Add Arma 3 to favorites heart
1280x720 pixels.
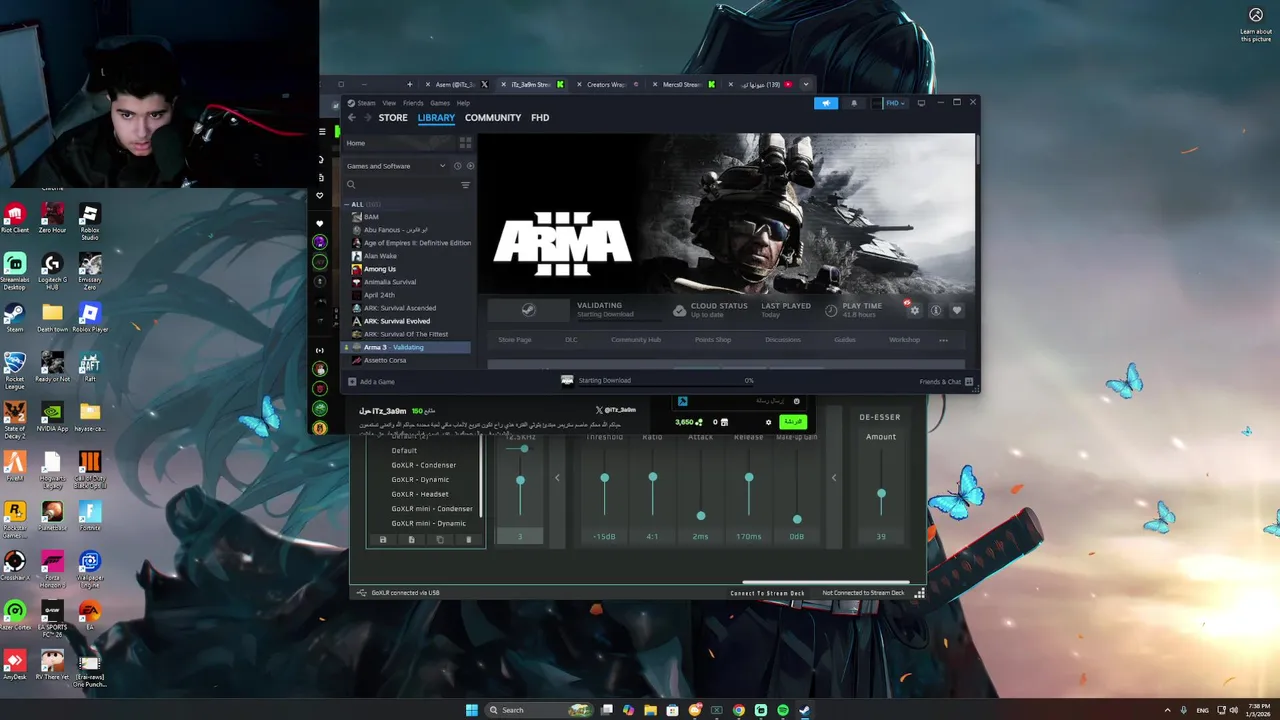pos(957,310)
